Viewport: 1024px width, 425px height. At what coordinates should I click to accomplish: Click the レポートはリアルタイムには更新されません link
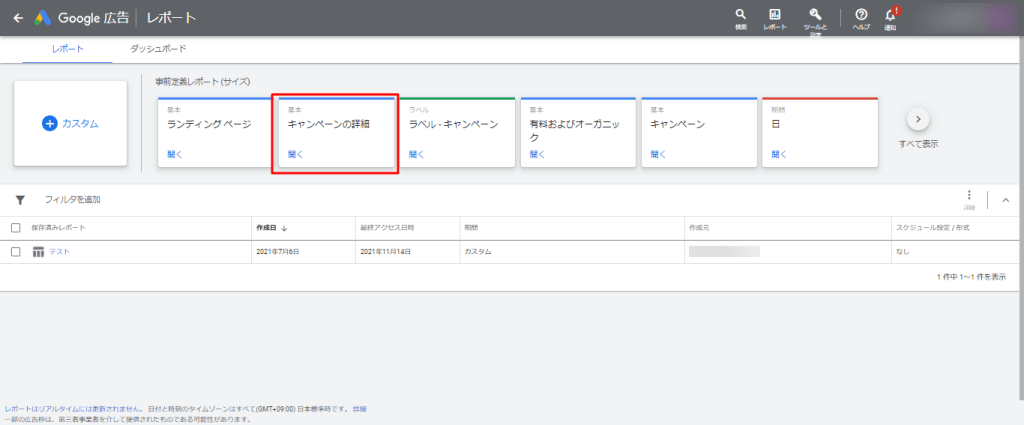click(74, 409)
